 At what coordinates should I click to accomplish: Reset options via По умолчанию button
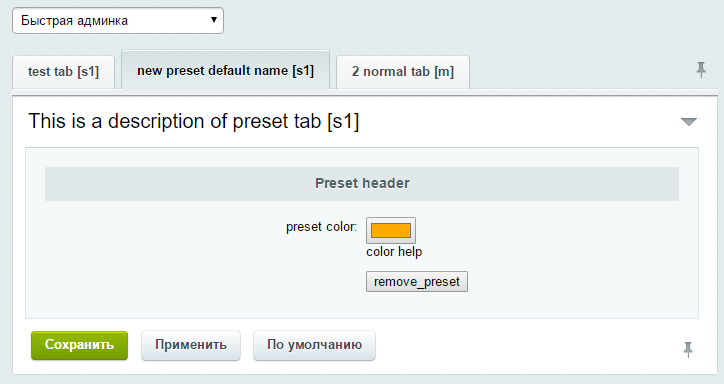point(314,345)
